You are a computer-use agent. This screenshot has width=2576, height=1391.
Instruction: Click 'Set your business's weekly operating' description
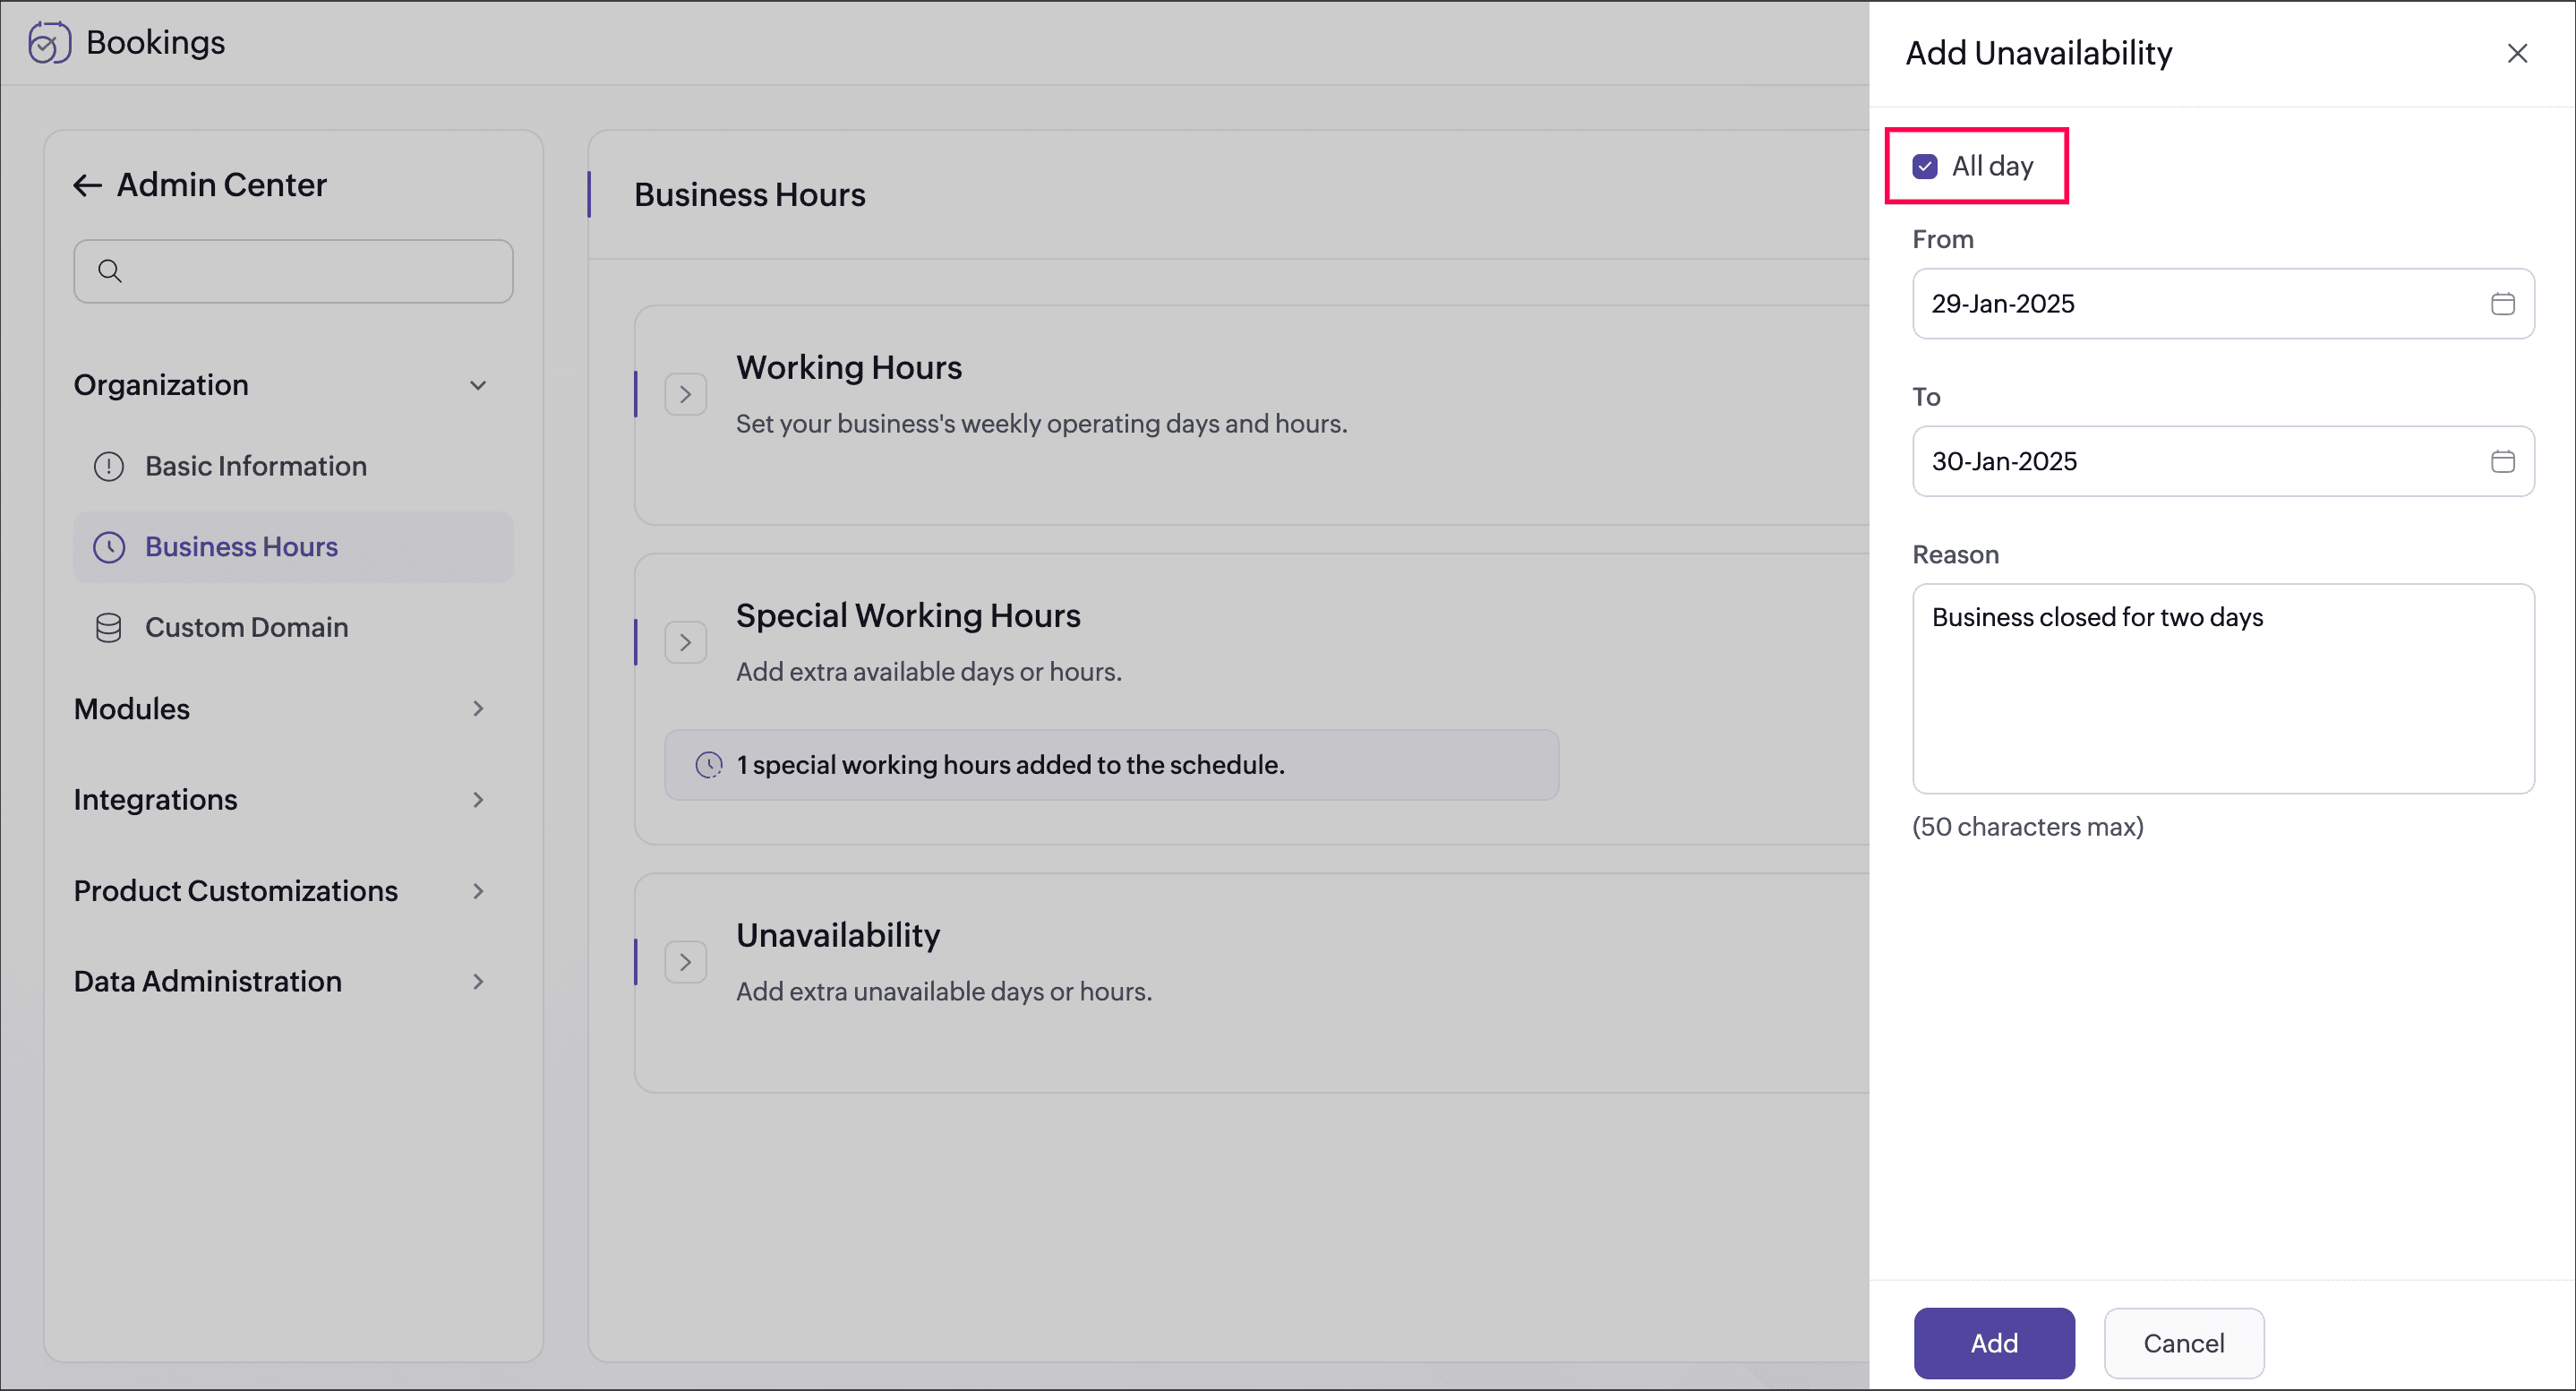tap(1042, 424)
